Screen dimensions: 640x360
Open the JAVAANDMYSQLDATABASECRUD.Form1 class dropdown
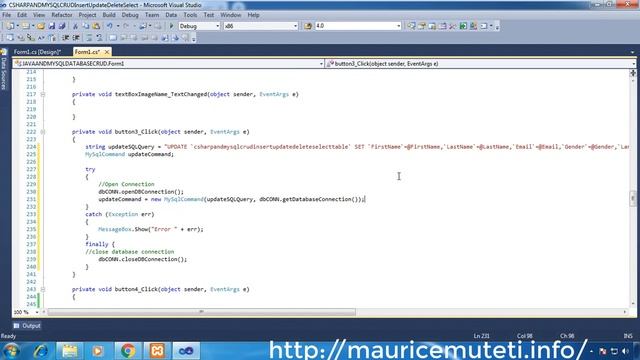coord(321,64)
